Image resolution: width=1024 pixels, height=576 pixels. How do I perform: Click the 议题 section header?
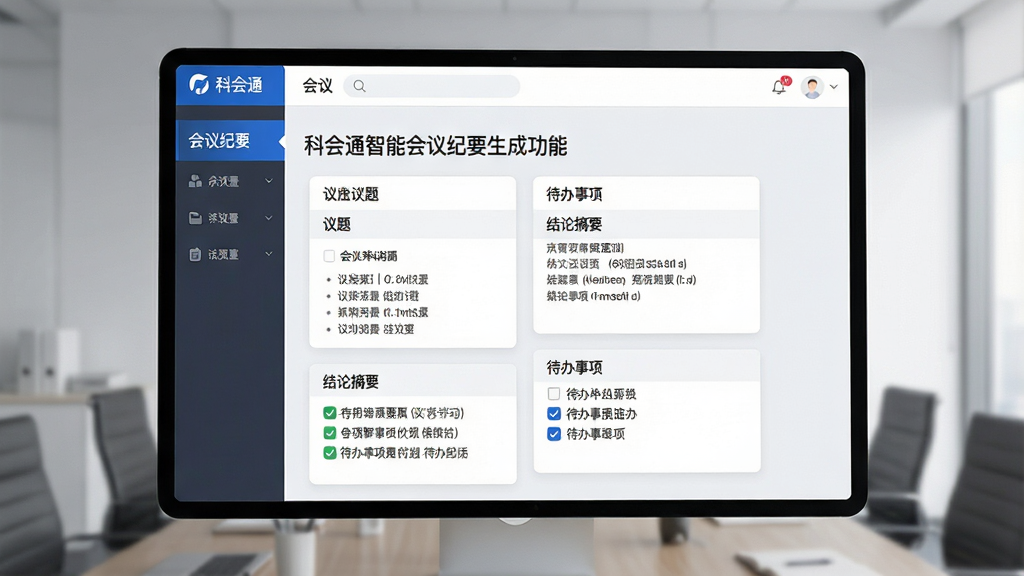[x=337, y=225]
